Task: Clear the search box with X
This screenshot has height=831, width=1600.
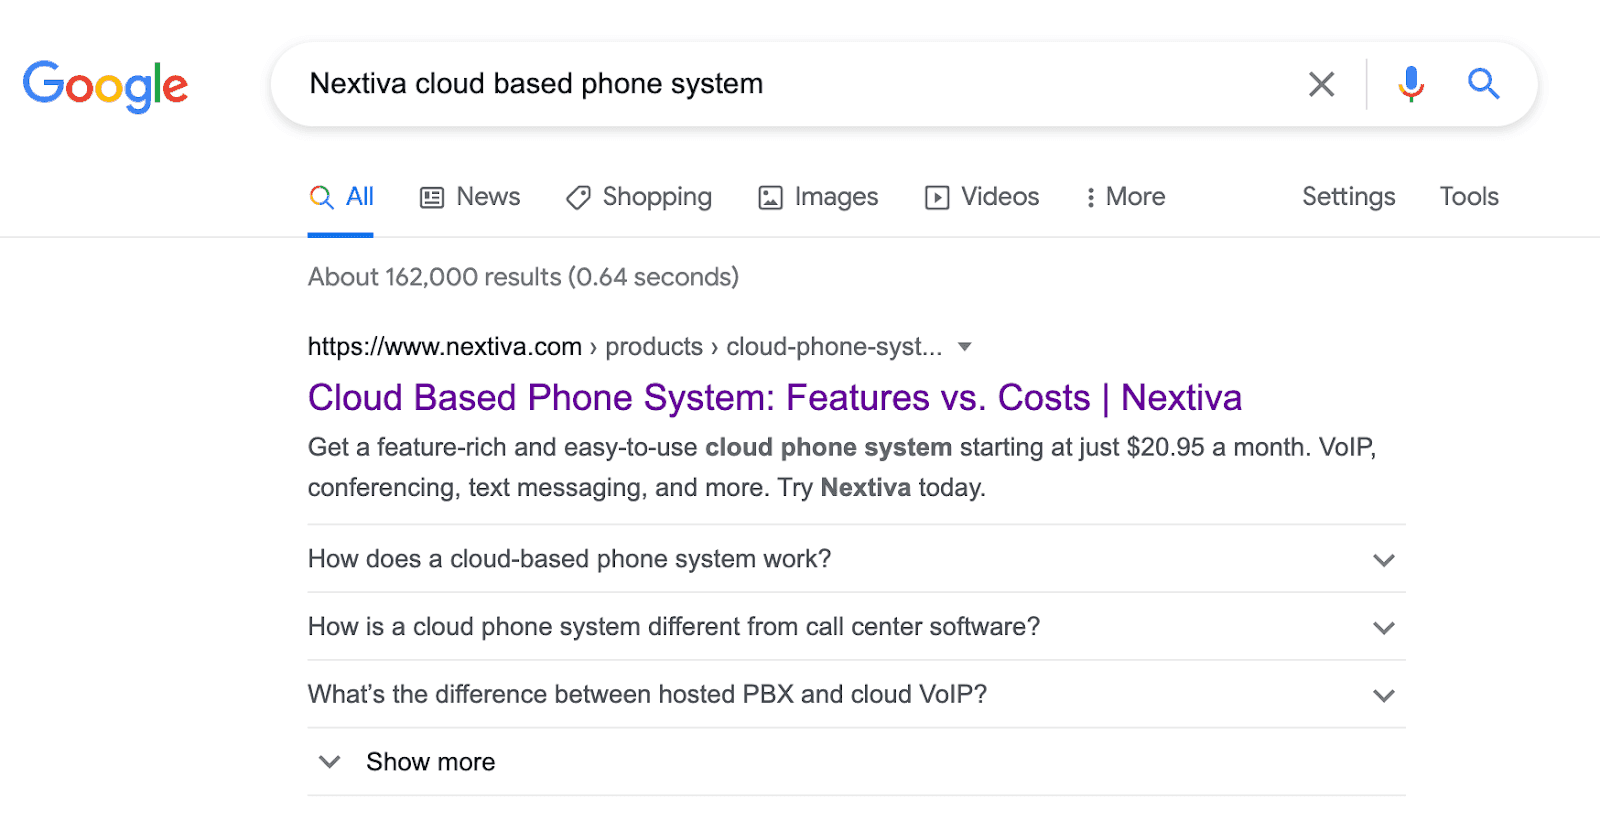Action: 1322,84
